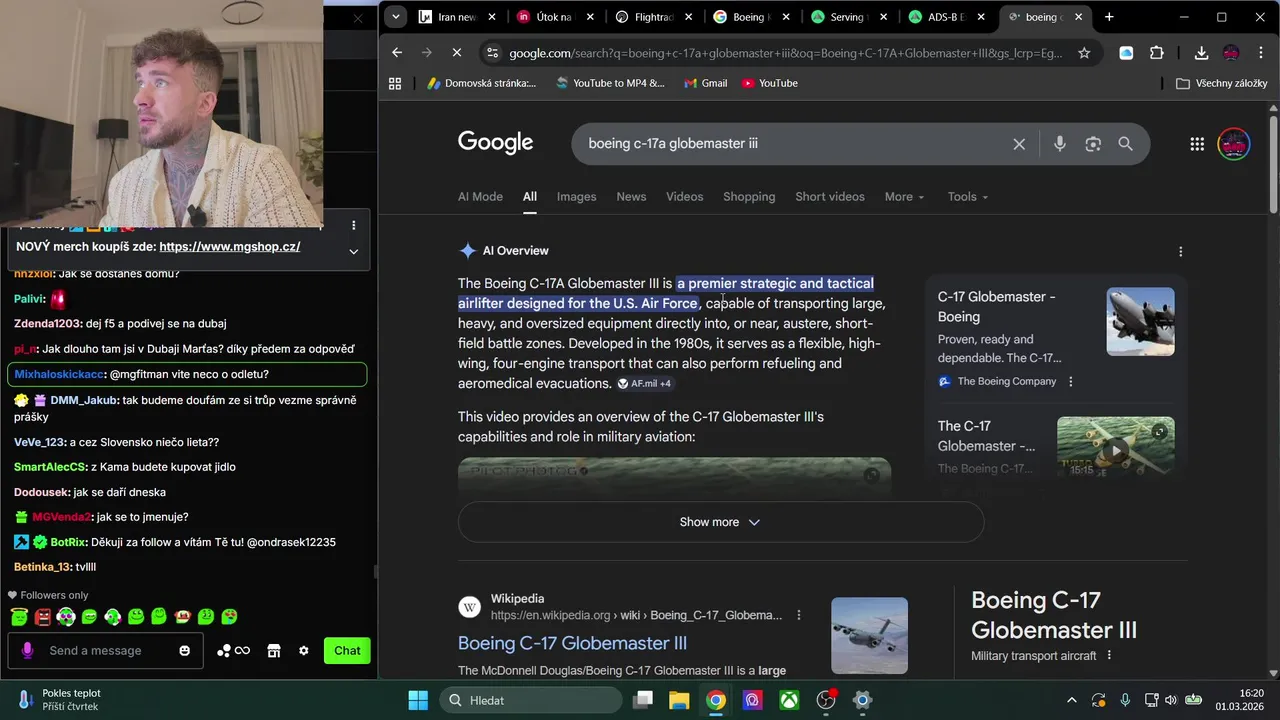Open Chrome profile avatar in toolbar

pos(1231,53)
